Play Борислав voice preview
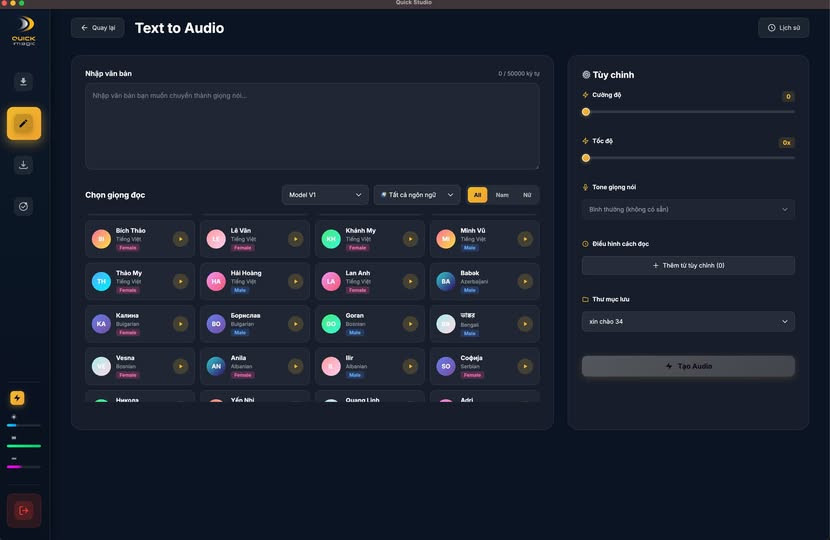Image resolution: width=830 pixels, height=540 pixels. tap(295, 324)
